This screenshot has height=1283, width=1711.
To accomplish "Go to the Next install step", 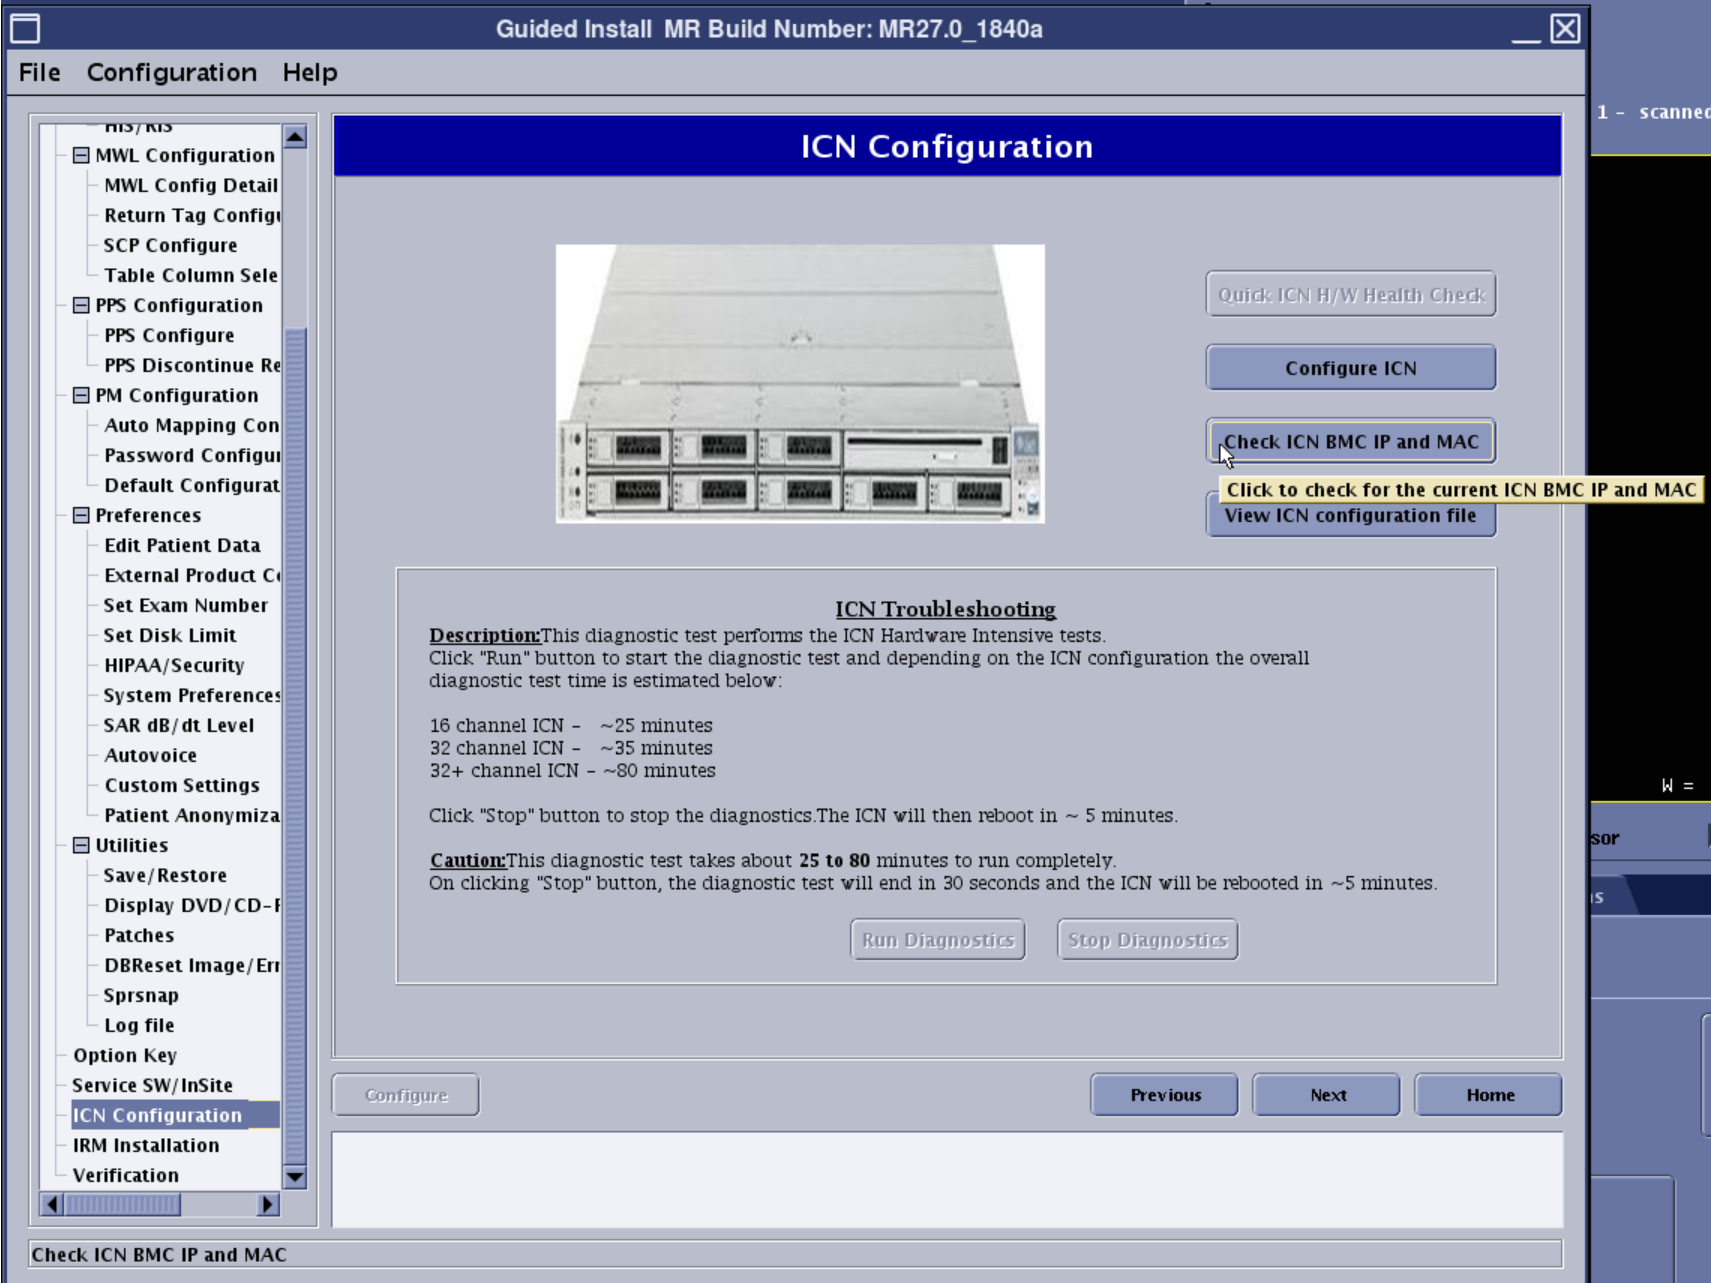I will click(1326, 1095).
